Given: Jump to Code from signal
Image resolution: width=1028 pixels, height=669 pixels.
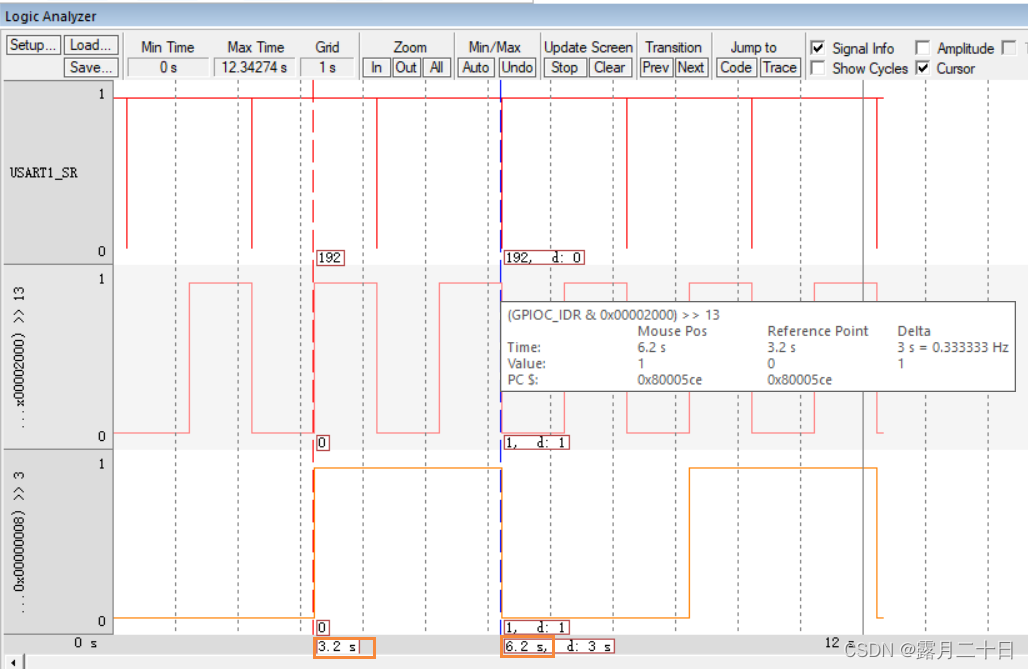Looking at the screenshot, I should tap(736, 68).
